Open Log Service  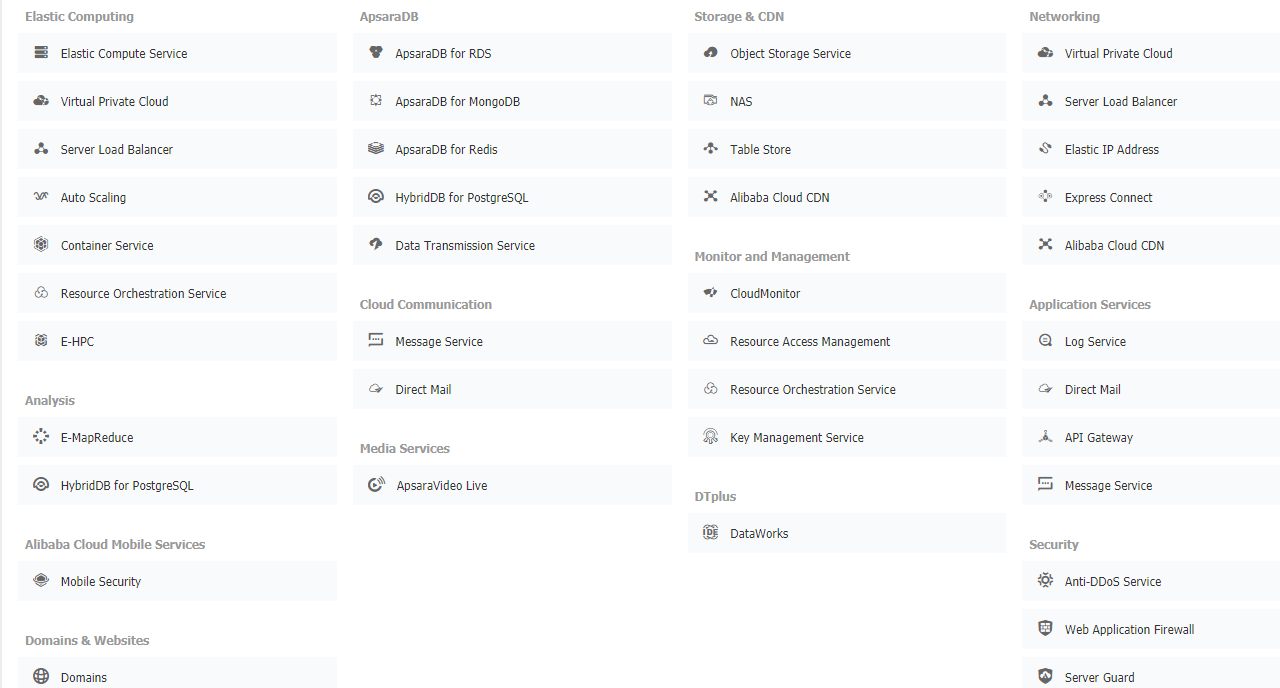pos(1151,341)
